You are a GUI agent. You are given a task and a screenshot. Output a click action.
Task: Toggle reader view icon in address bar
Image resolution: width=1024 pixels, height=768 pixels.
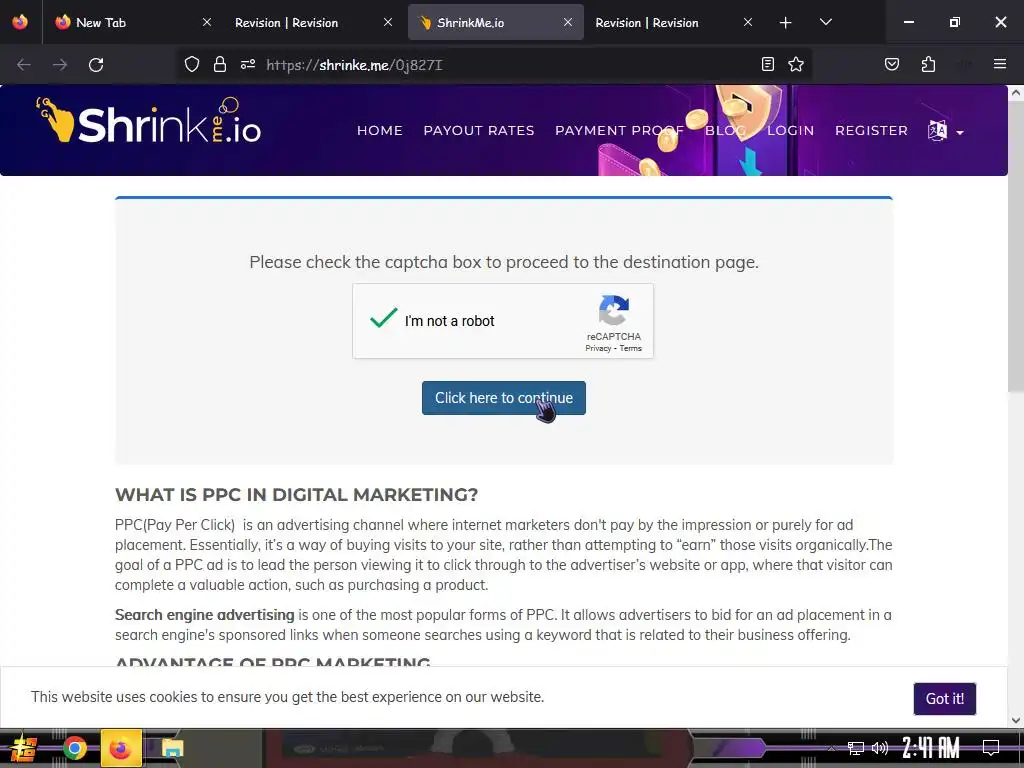coord(768,64)
